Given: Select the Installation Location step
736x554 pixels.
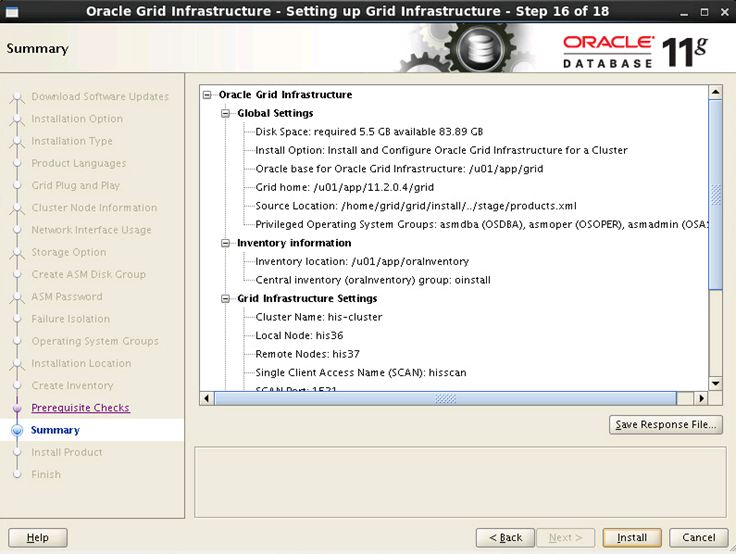Looking at the screenshot, I should click(x=81, y=363).
